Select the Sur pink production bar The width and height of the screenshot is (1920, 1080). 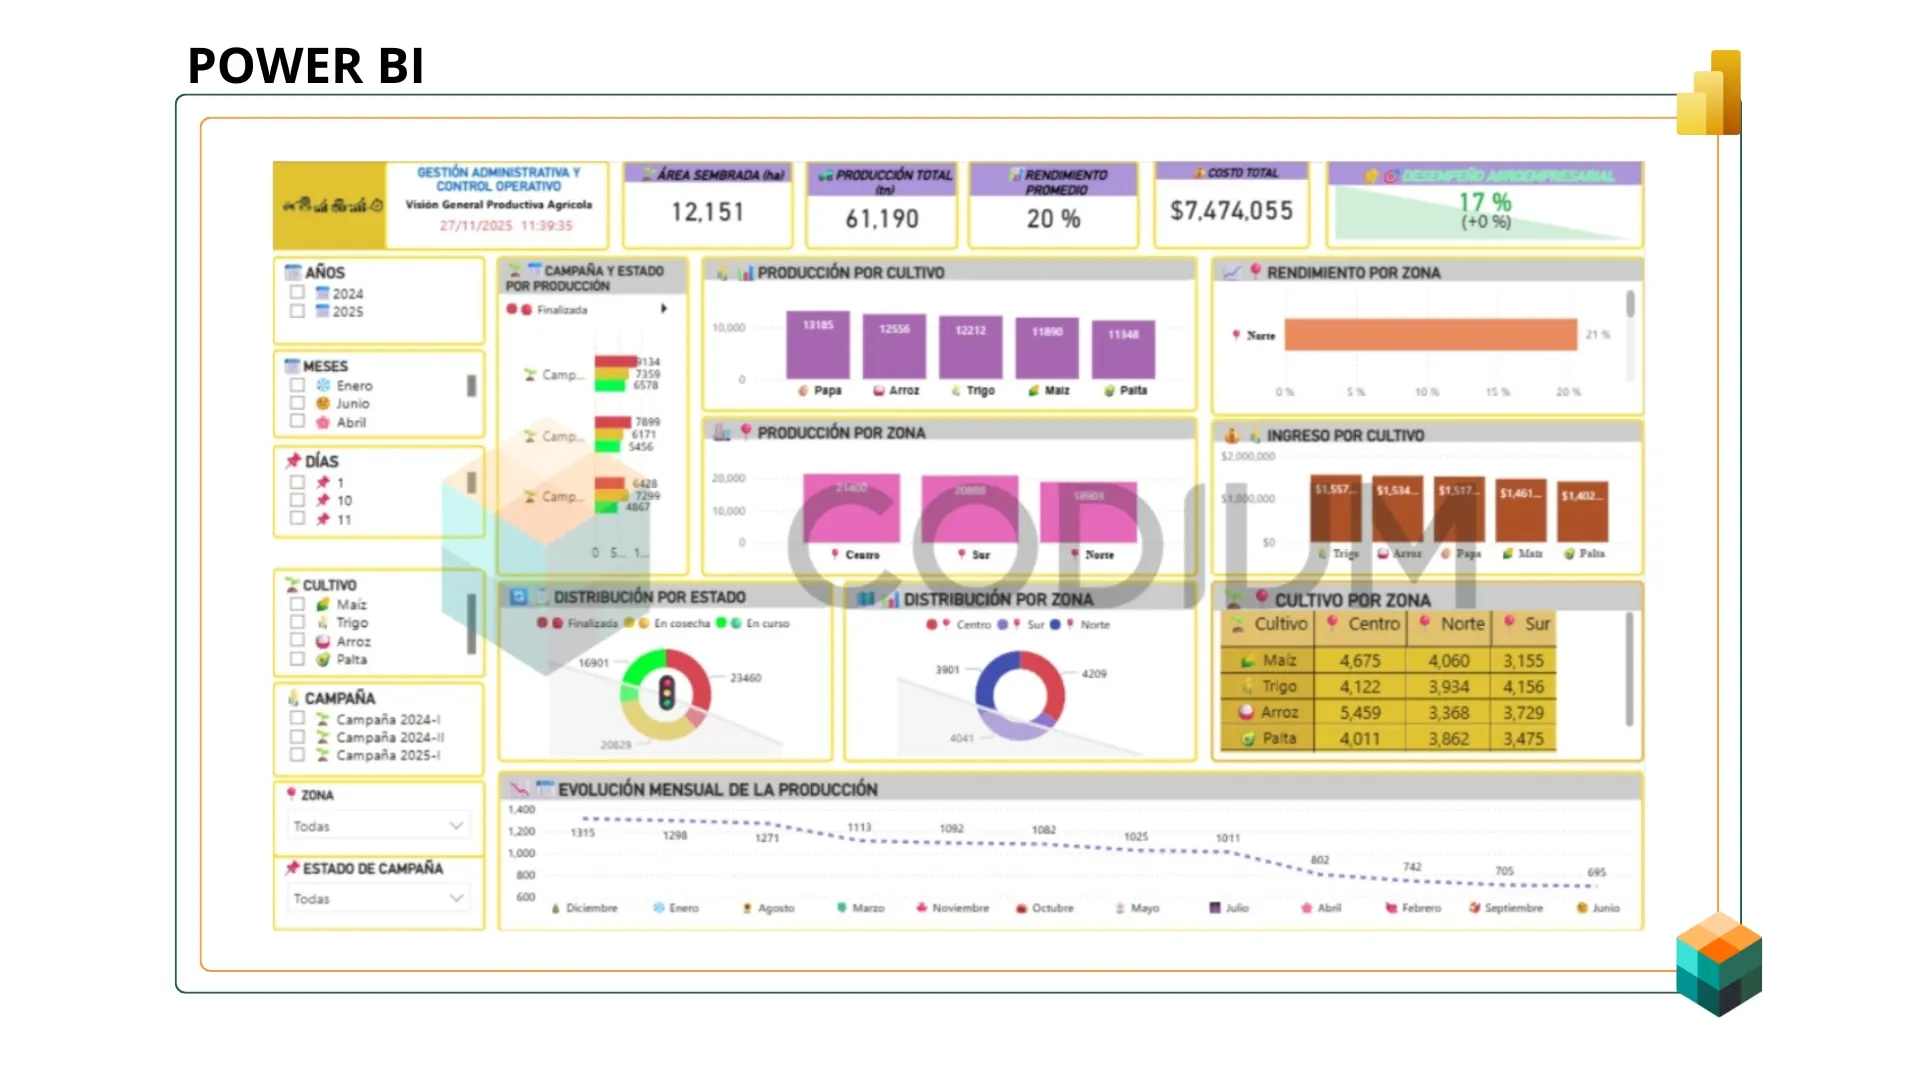point(970,509)
